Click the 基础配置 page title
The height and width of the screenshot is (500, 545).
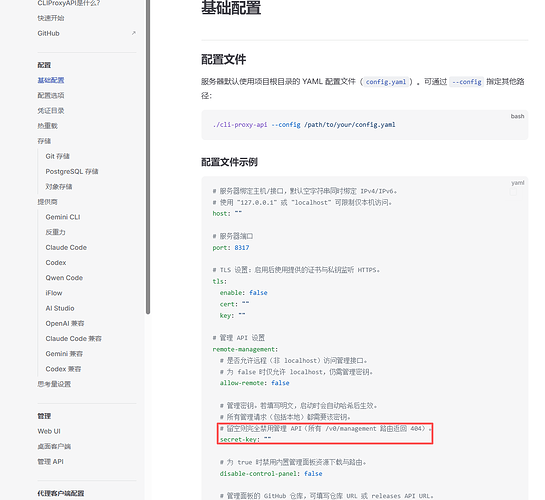tap(231, 8)
